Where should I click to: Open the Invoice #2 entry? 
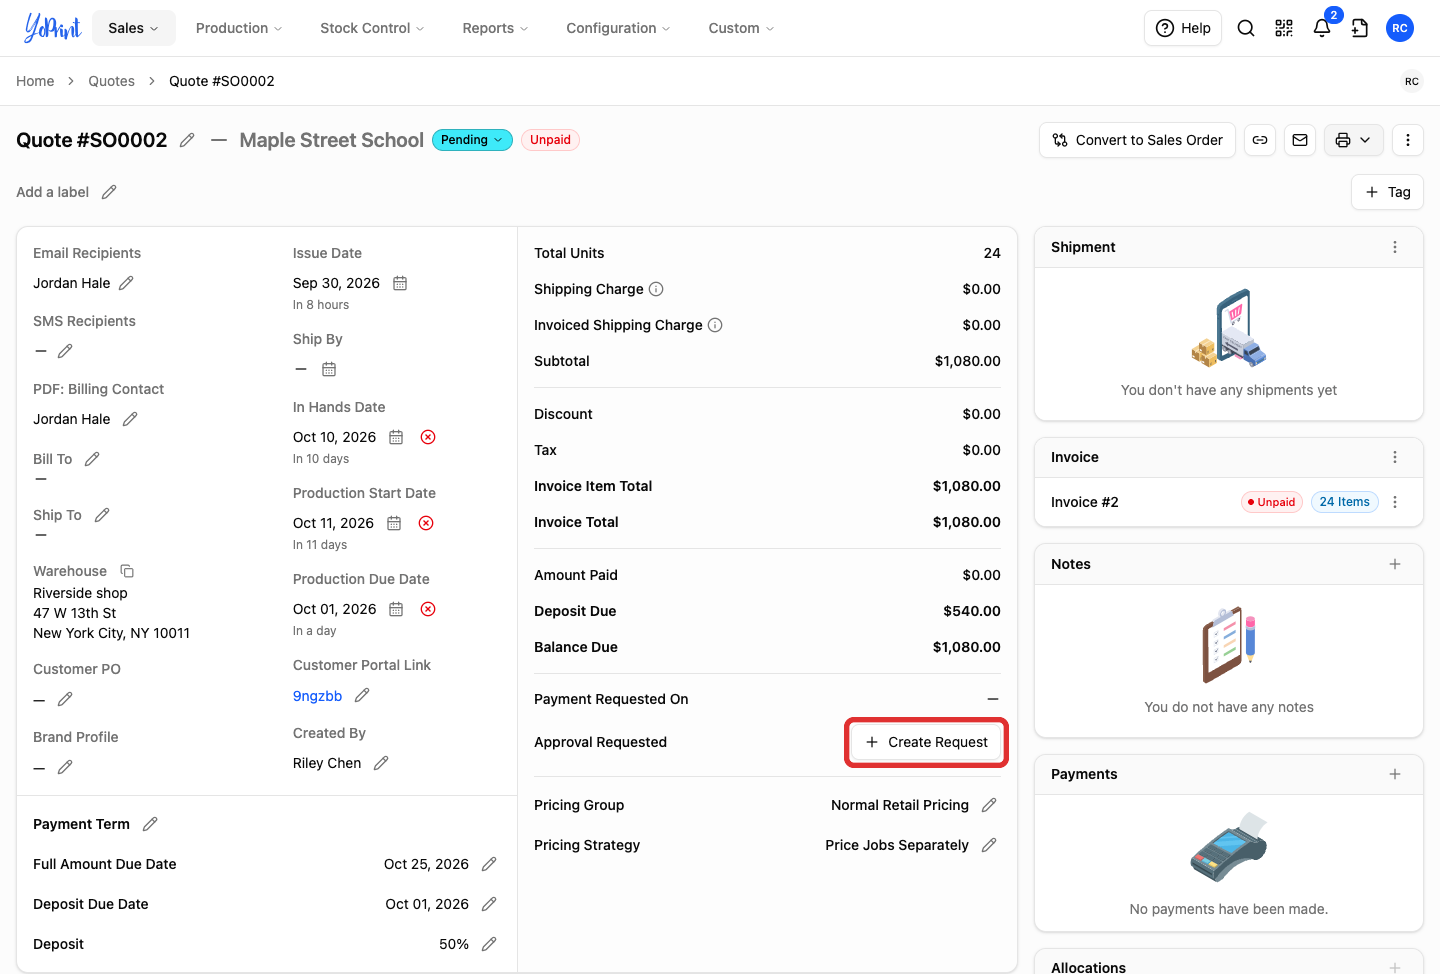pyautogui.click(x=1085, y=502)
